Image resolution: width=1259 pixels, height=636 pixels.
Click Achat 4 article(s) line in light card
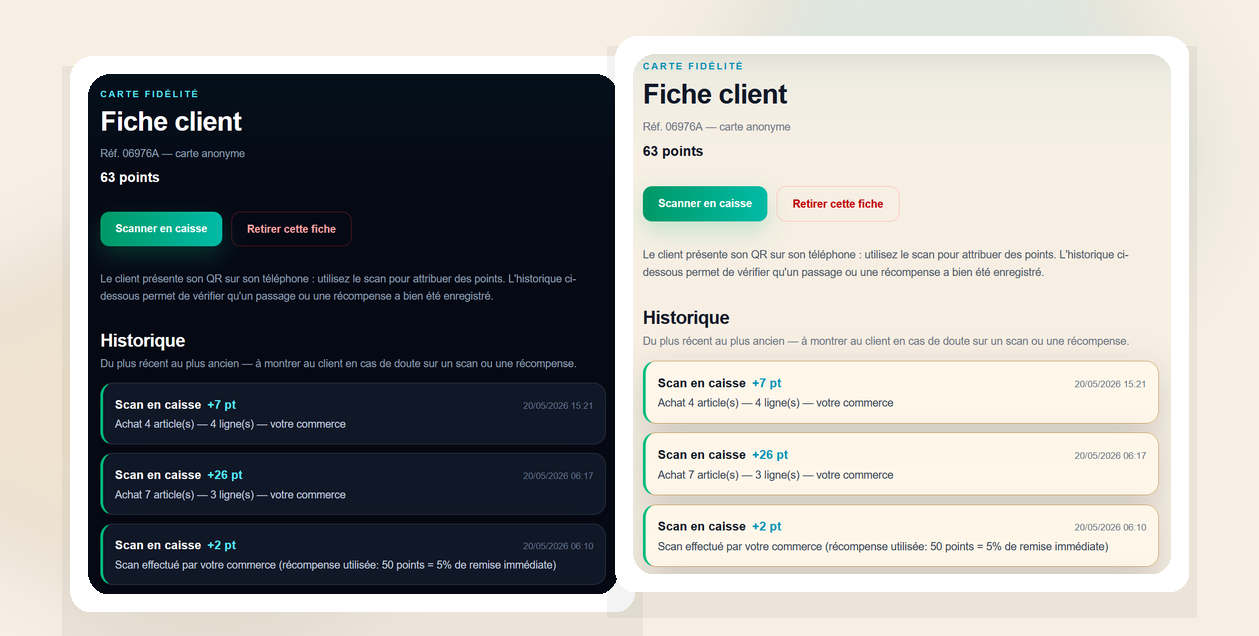[775, 403]
